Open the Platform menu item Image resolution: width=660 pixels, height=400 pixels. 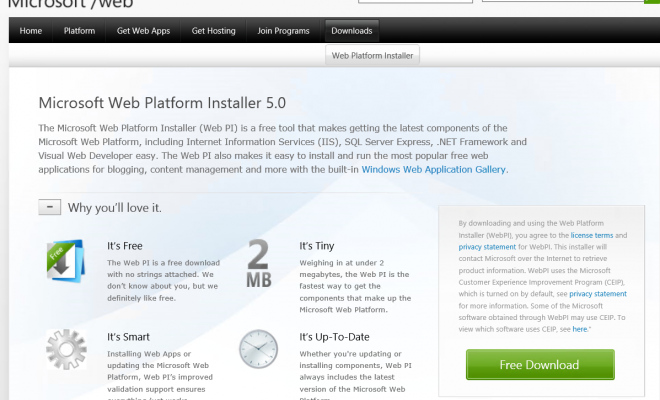[79, 31]
